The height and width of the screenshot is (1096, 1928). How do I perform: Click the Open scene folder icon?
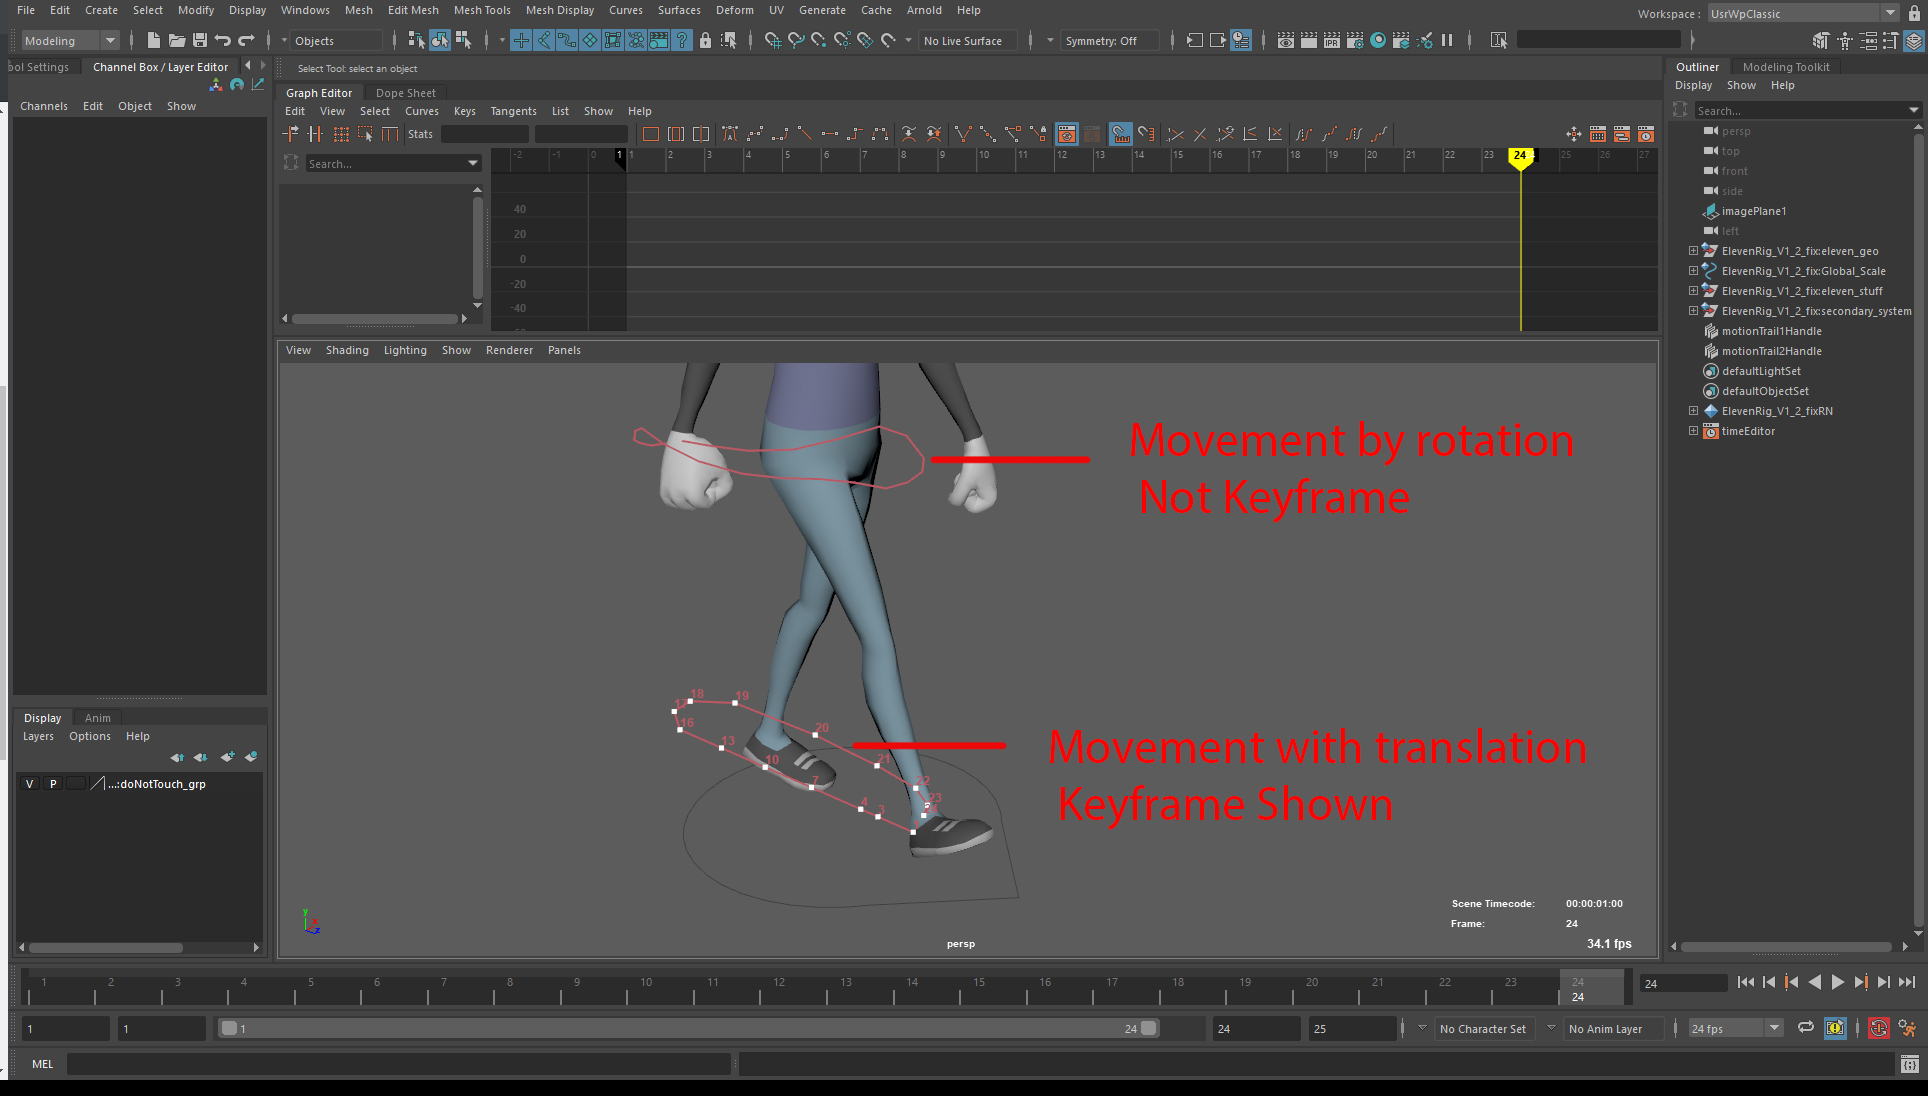[177, 40]
